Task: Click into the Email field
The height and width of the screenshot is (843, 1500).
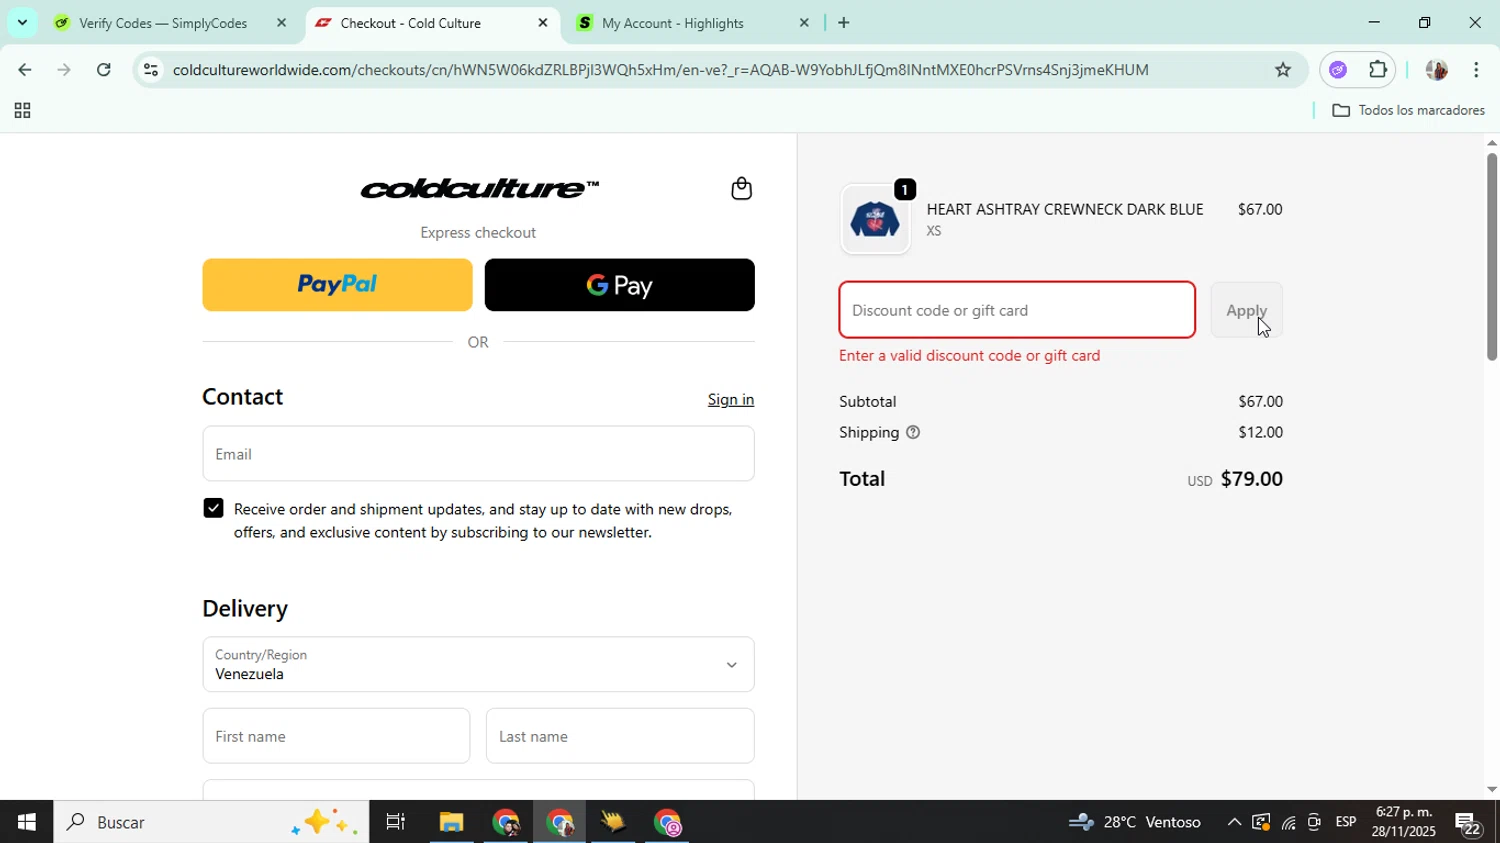Action: tap(478, 454)
